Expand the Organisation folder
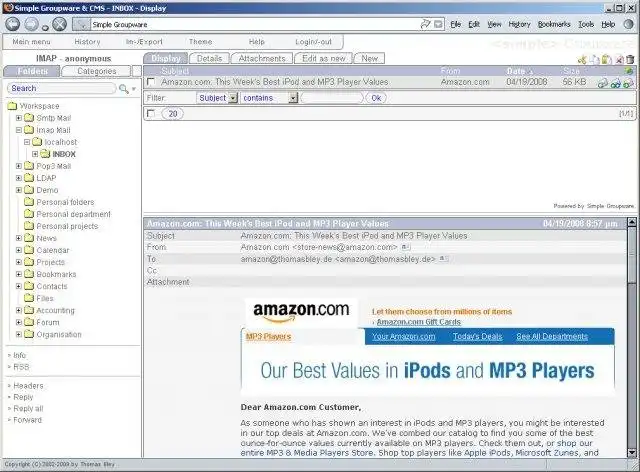Screen dimensions: 640x472 pyautogui.click(x=19, y=334)
